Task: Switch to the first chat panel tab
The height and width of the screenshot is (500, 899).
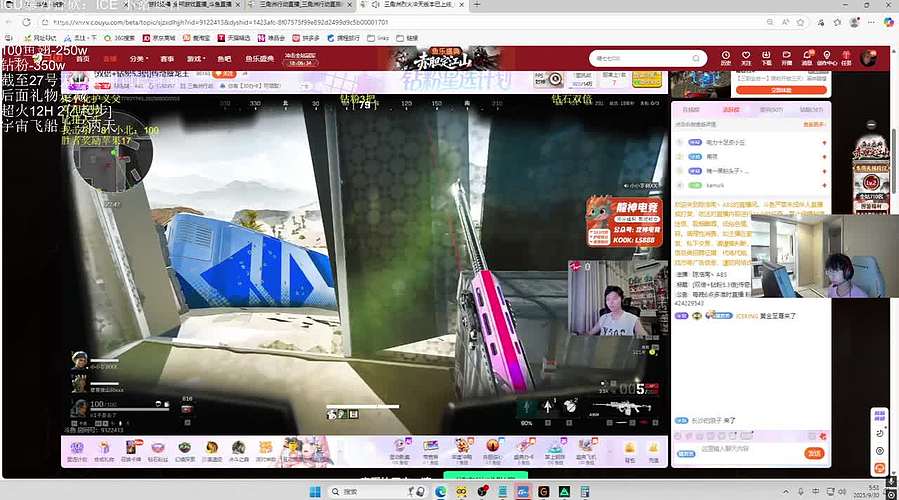Action: (x=691, y=110)
